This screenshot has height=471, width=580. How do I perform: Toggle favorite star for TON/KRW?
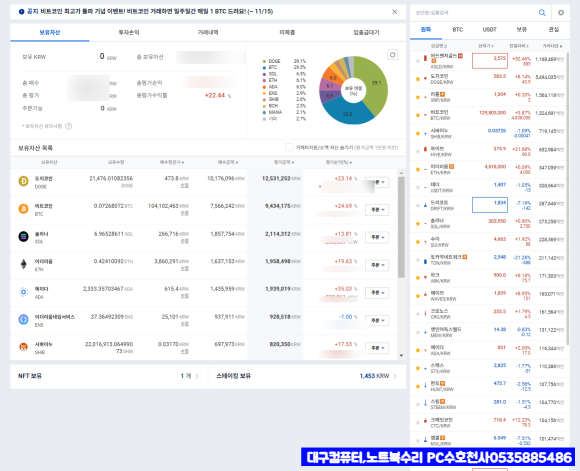point(418,260)
